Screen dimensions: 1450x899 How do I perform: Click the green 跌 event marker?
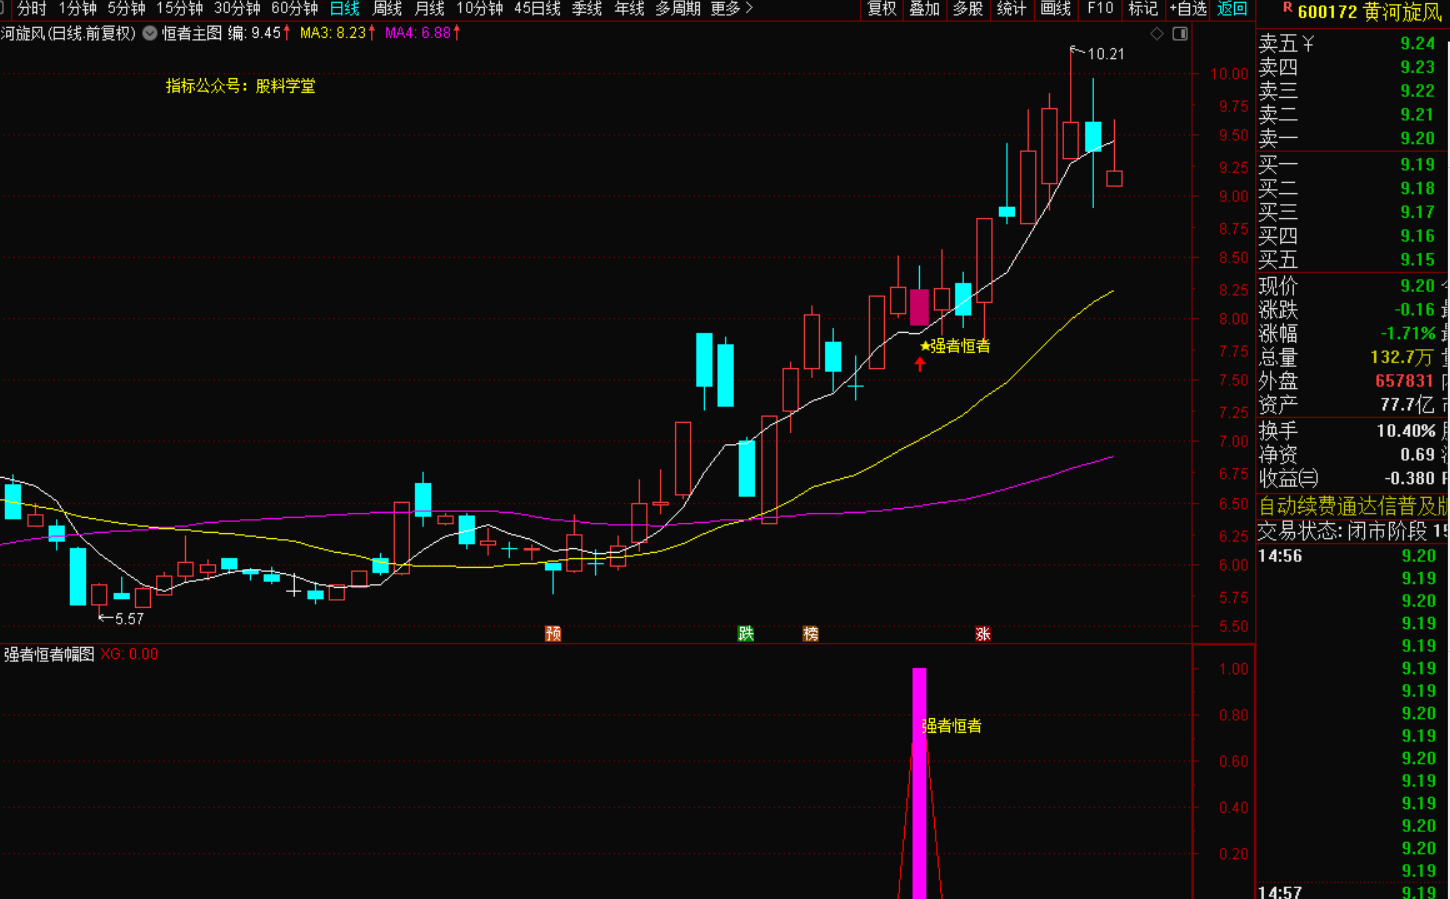point(745,633)
